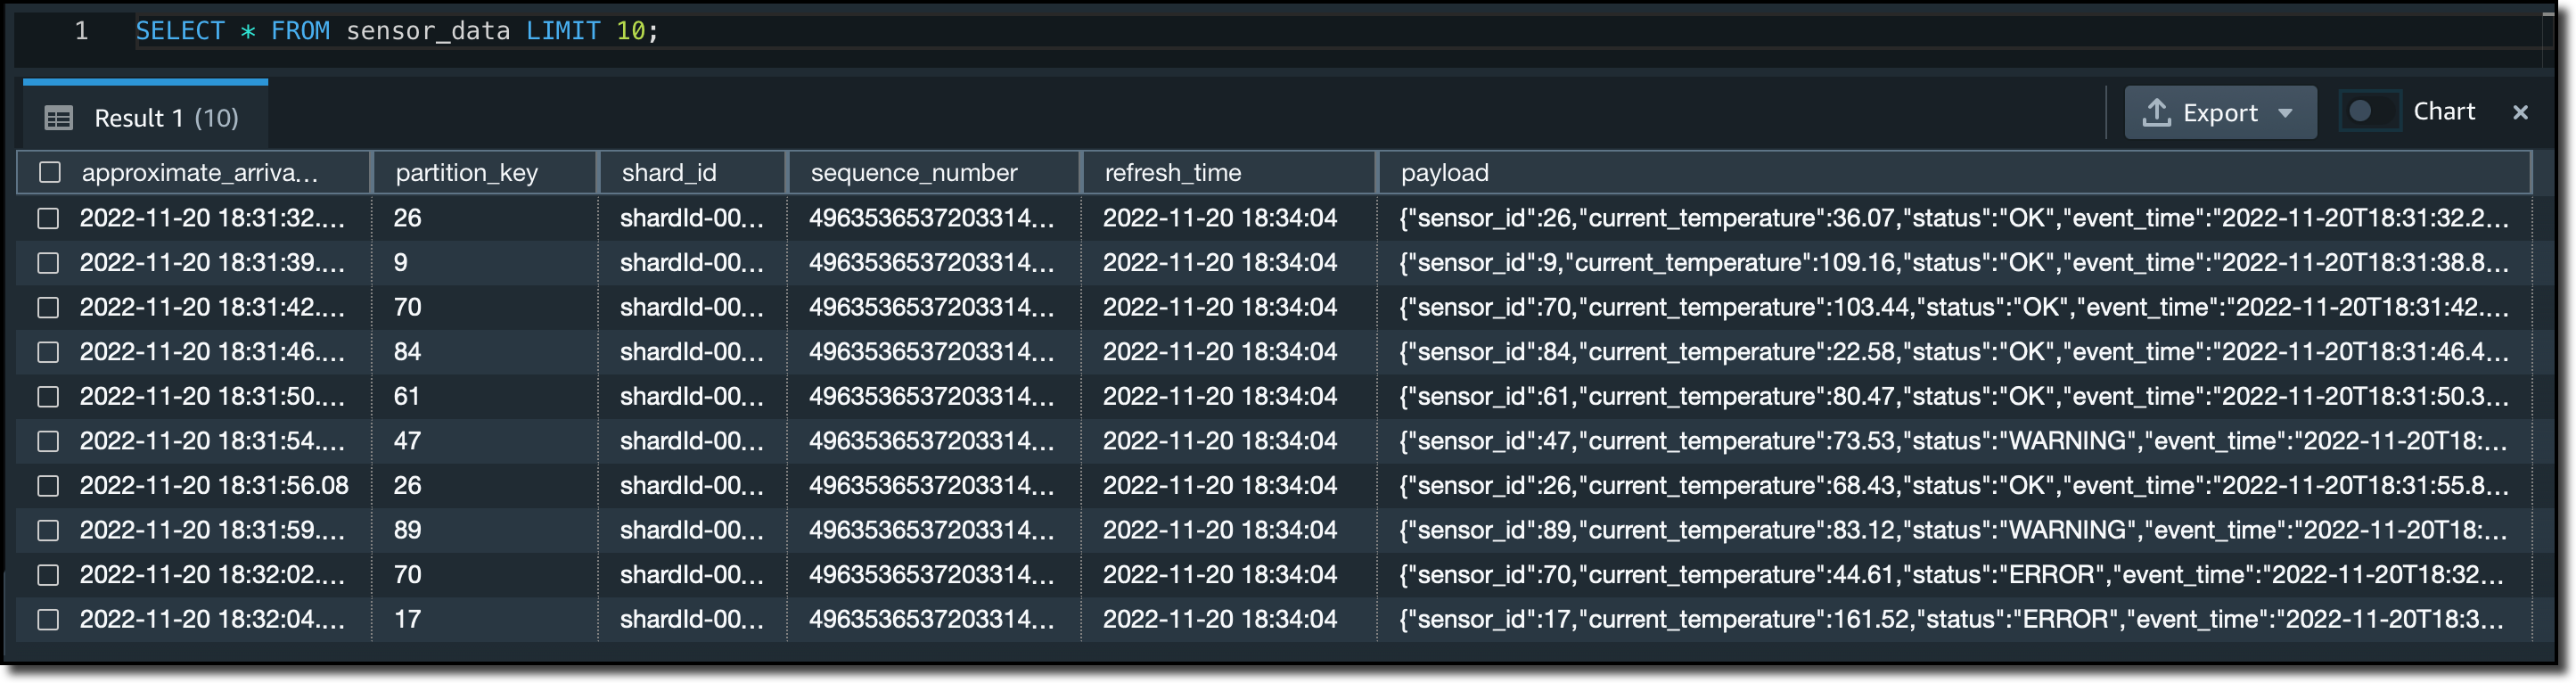Screen dimensions: 2576x683
Task: Open the Export dropdown arrow
Action: pos(2284,113)
